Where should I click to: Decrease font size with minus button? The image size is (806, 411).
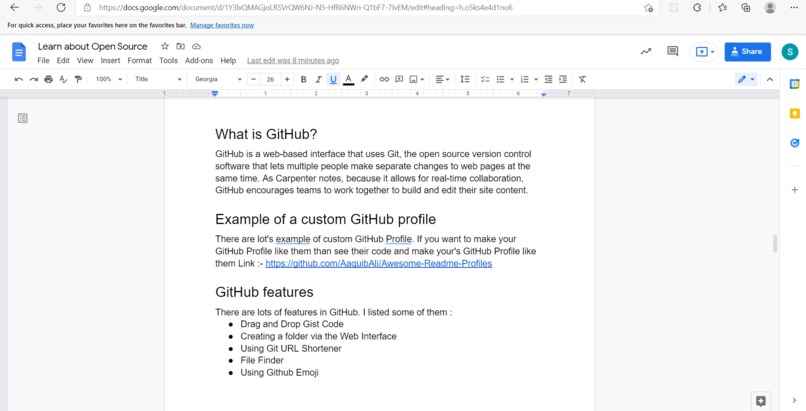coord(253,79)
